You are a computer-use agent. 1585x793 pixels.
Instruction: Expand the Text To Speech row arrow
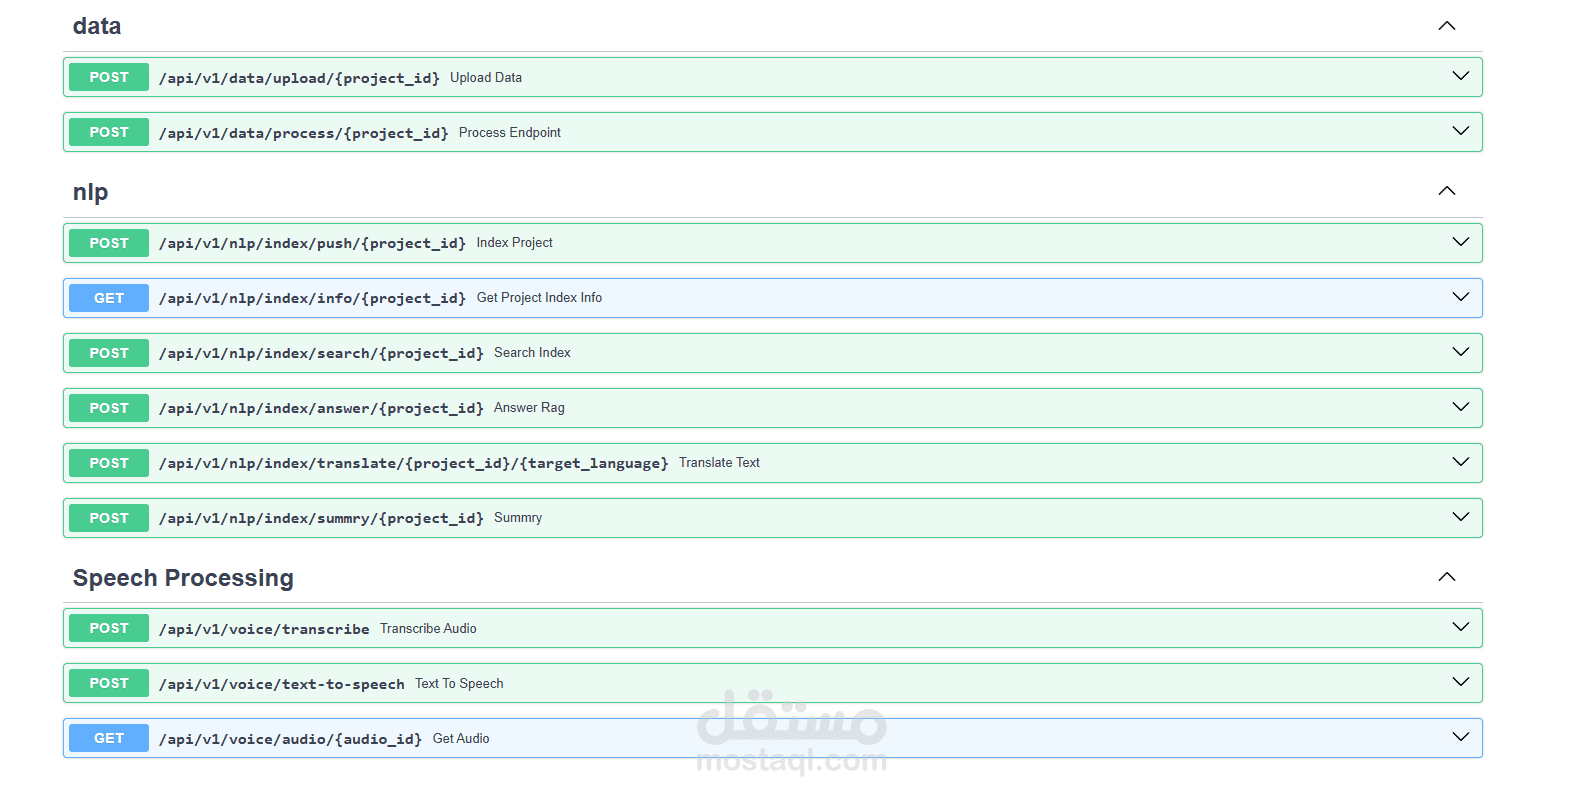pos(1460,682)
